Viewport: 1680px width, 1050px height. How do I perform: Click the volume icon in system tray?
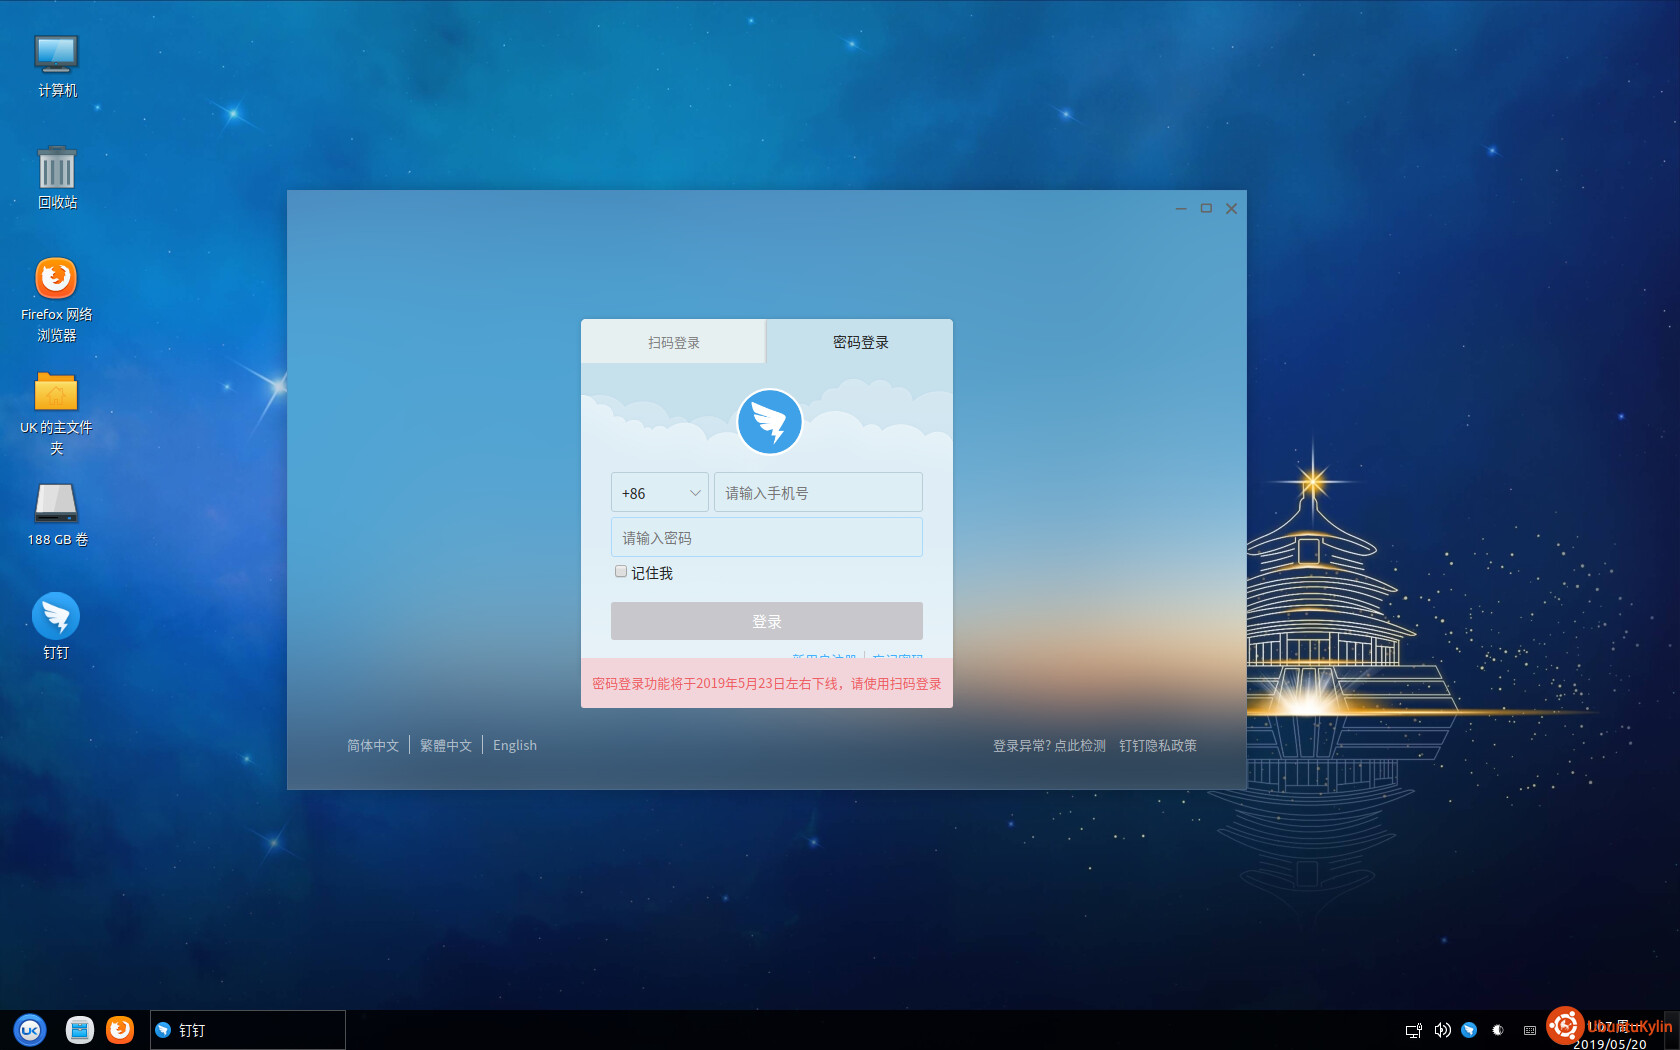tap(1442, 1030)
